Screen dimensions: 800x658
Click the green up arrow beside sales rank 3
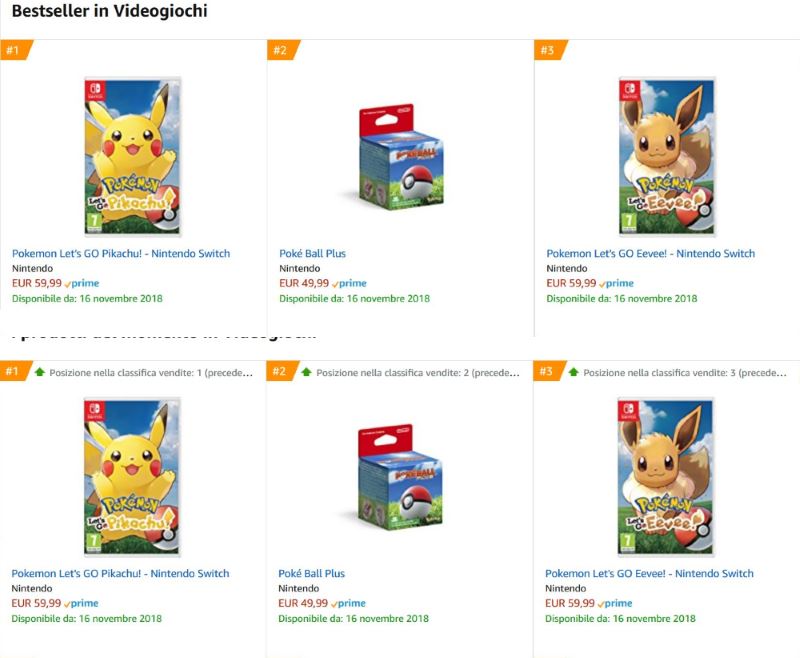point(573,372)
